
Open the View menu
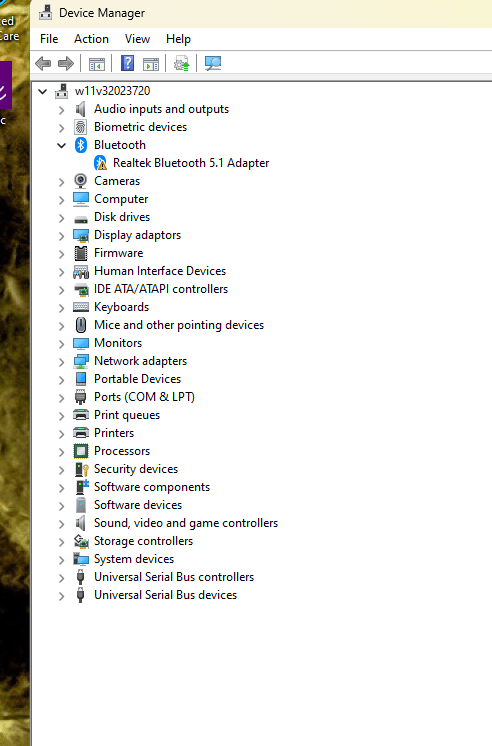[138, 39]
